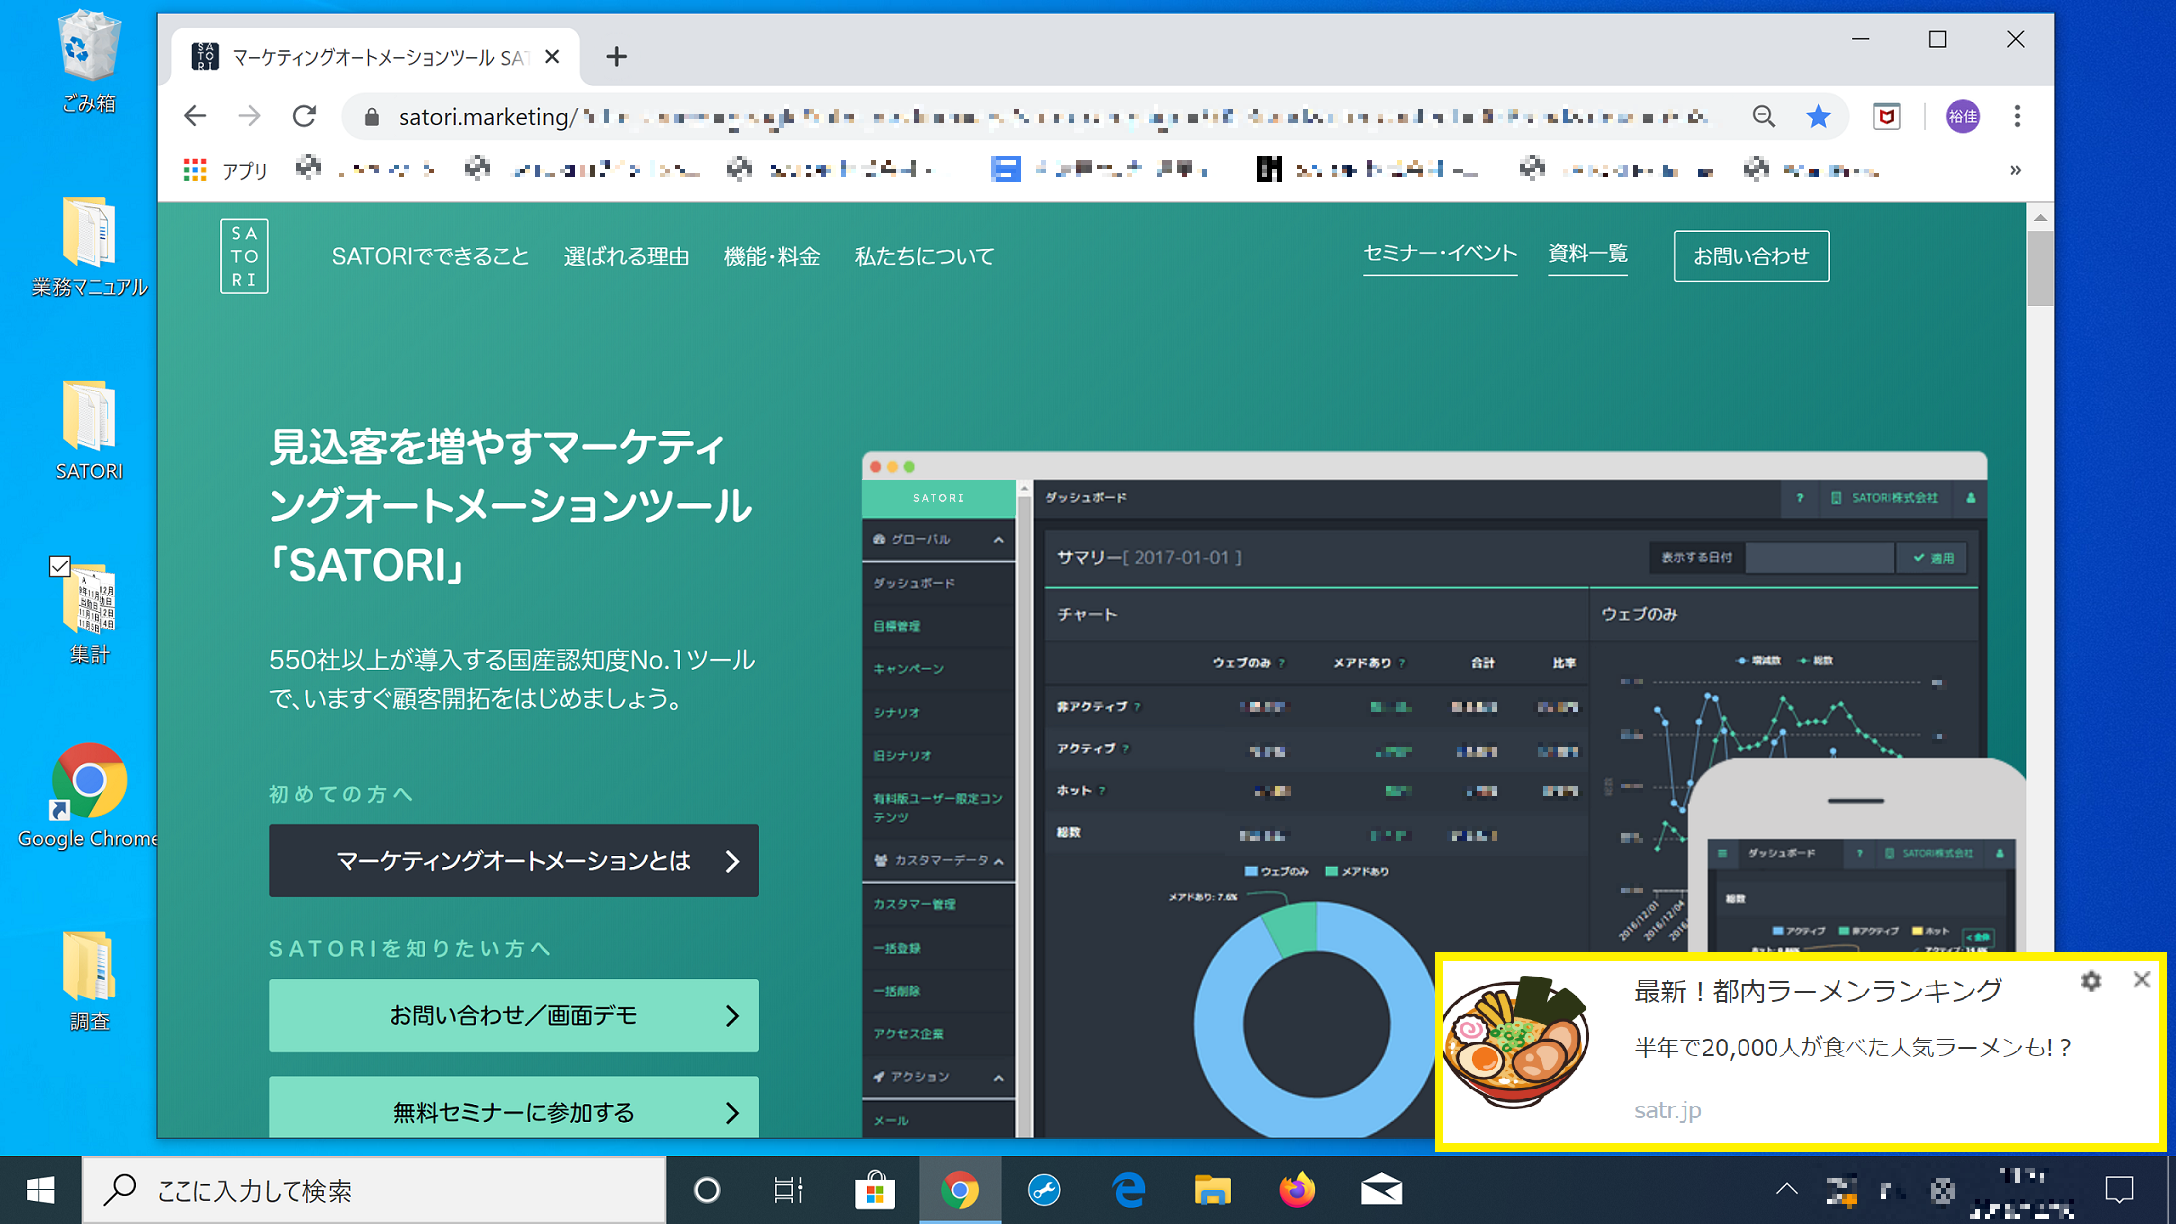Viewport: 2176px width, 1224px height.
Task: Open blue wrench app taskbar icon
Action: (1045, 1190)
